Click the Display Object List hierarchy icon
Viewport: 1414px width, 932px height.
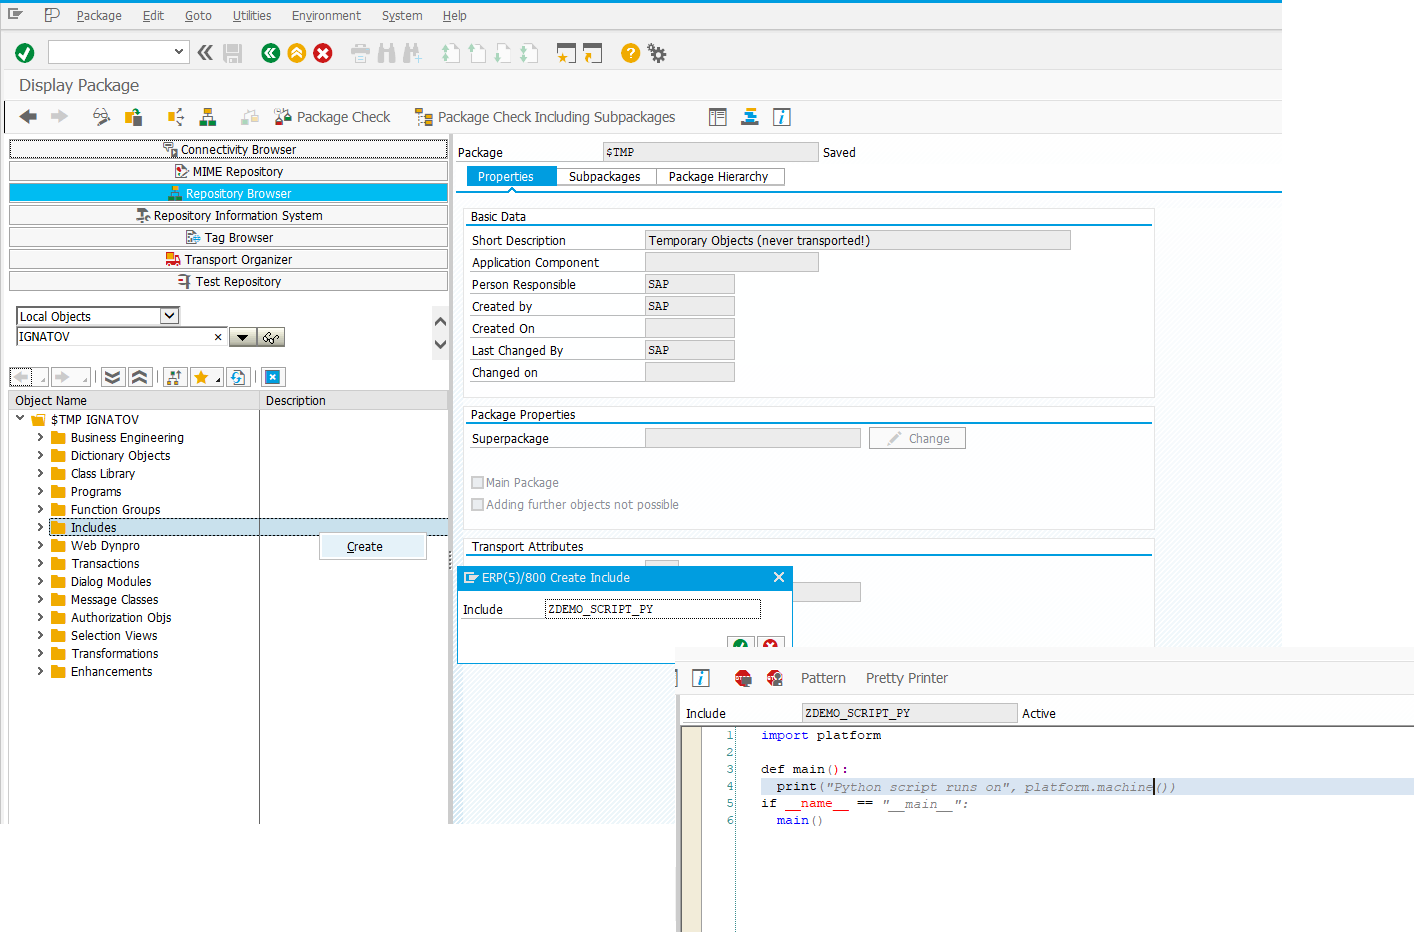[x=208, y=117]
